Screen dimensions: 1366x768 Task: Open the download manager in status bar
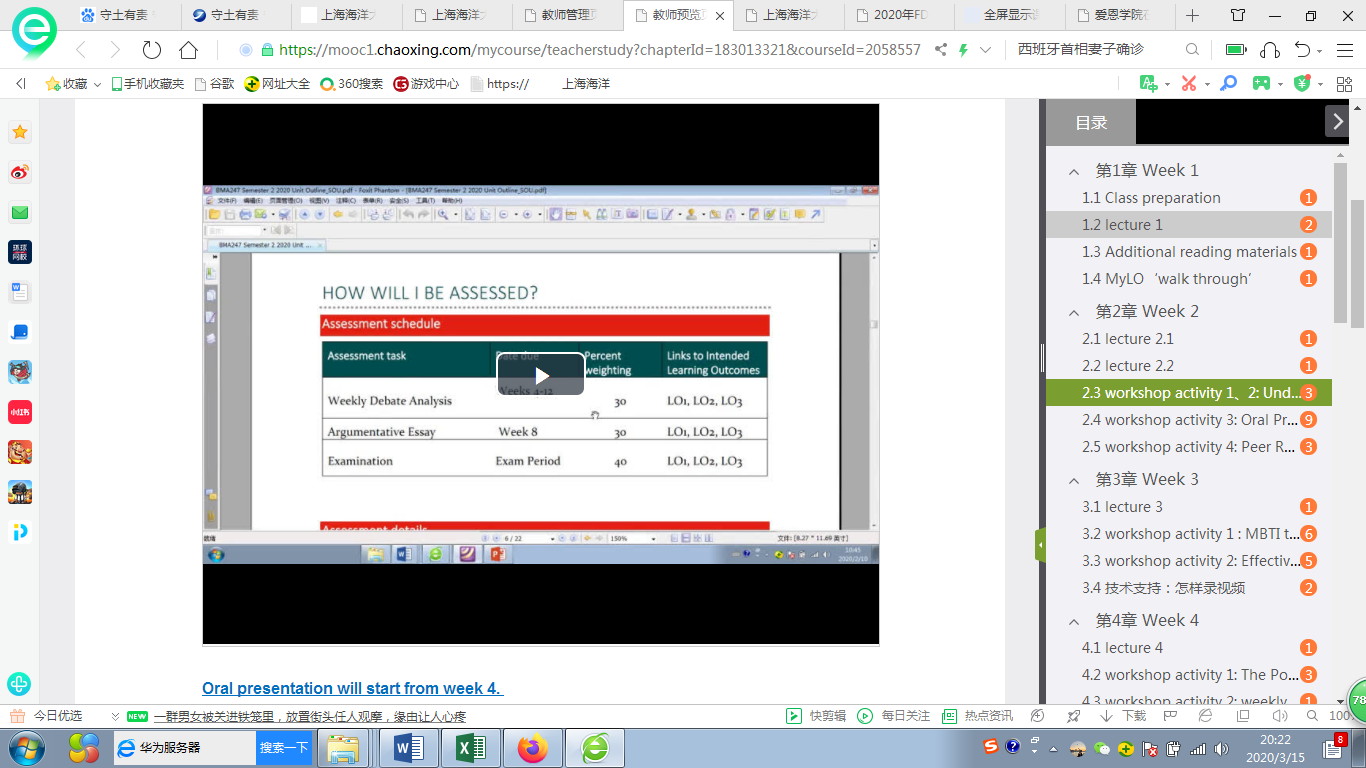coord(1124,716)
